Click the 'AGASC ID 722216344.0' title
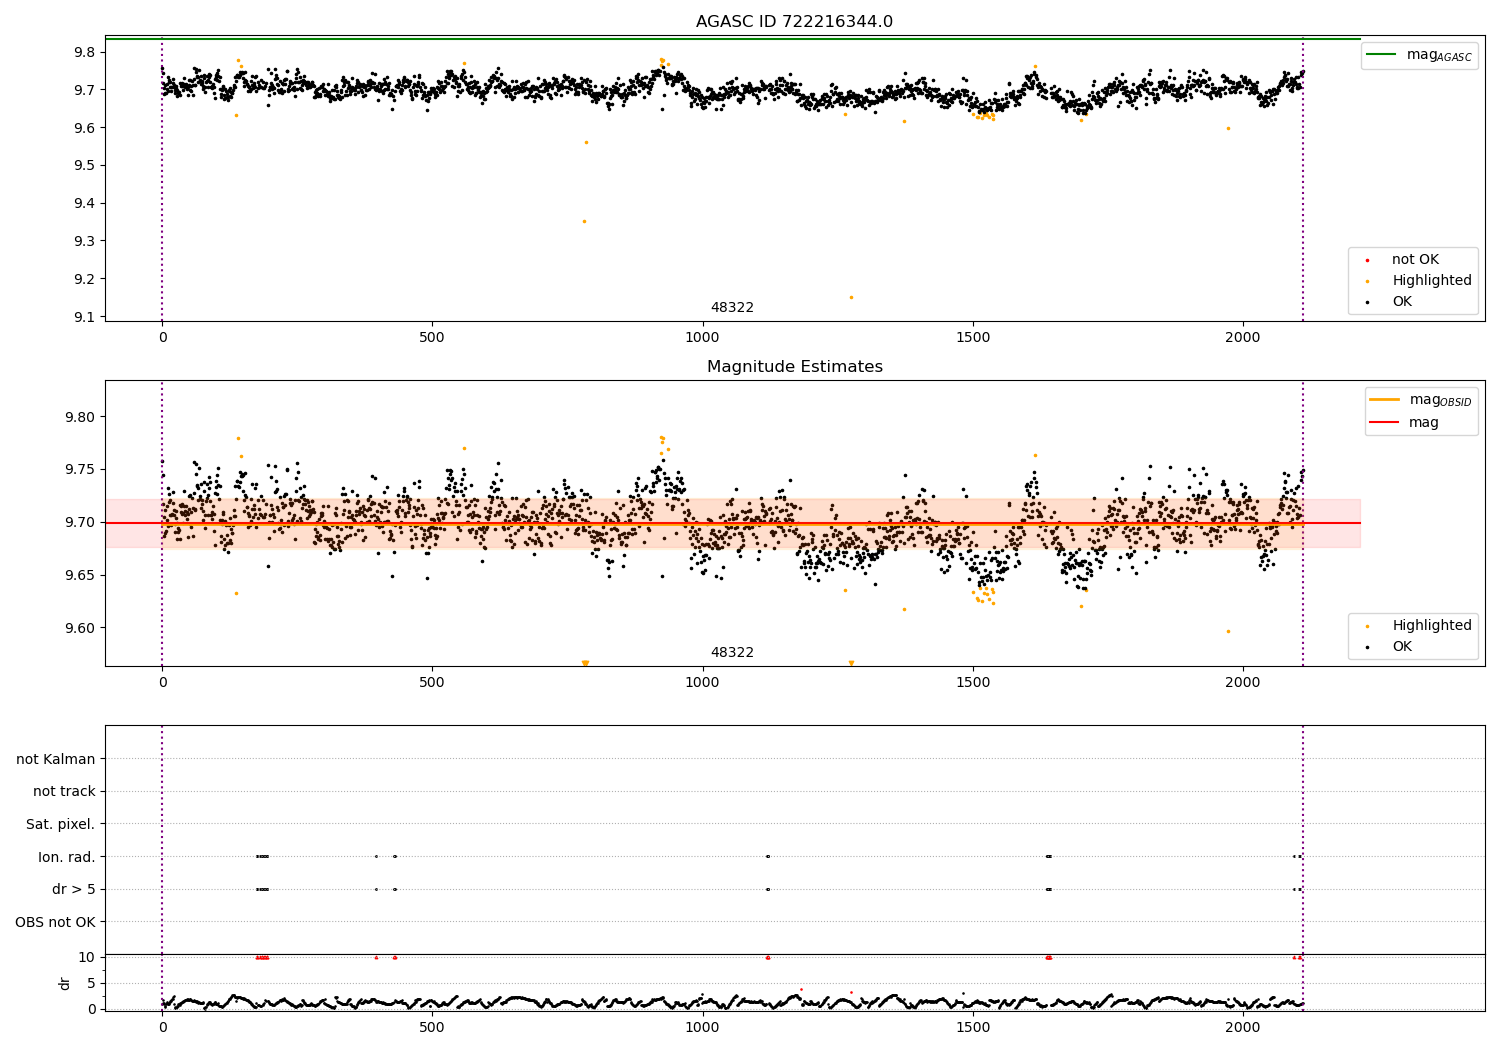This screenshot has width=1500, height=1050. click(795, 22)
